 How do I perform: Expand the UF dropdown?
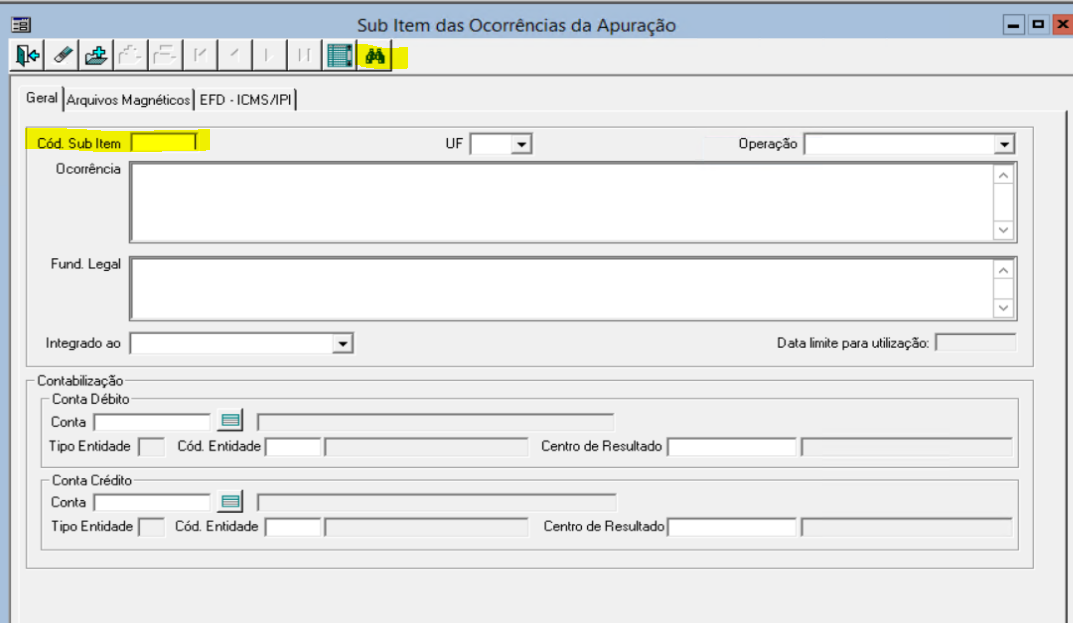point(521,144)
